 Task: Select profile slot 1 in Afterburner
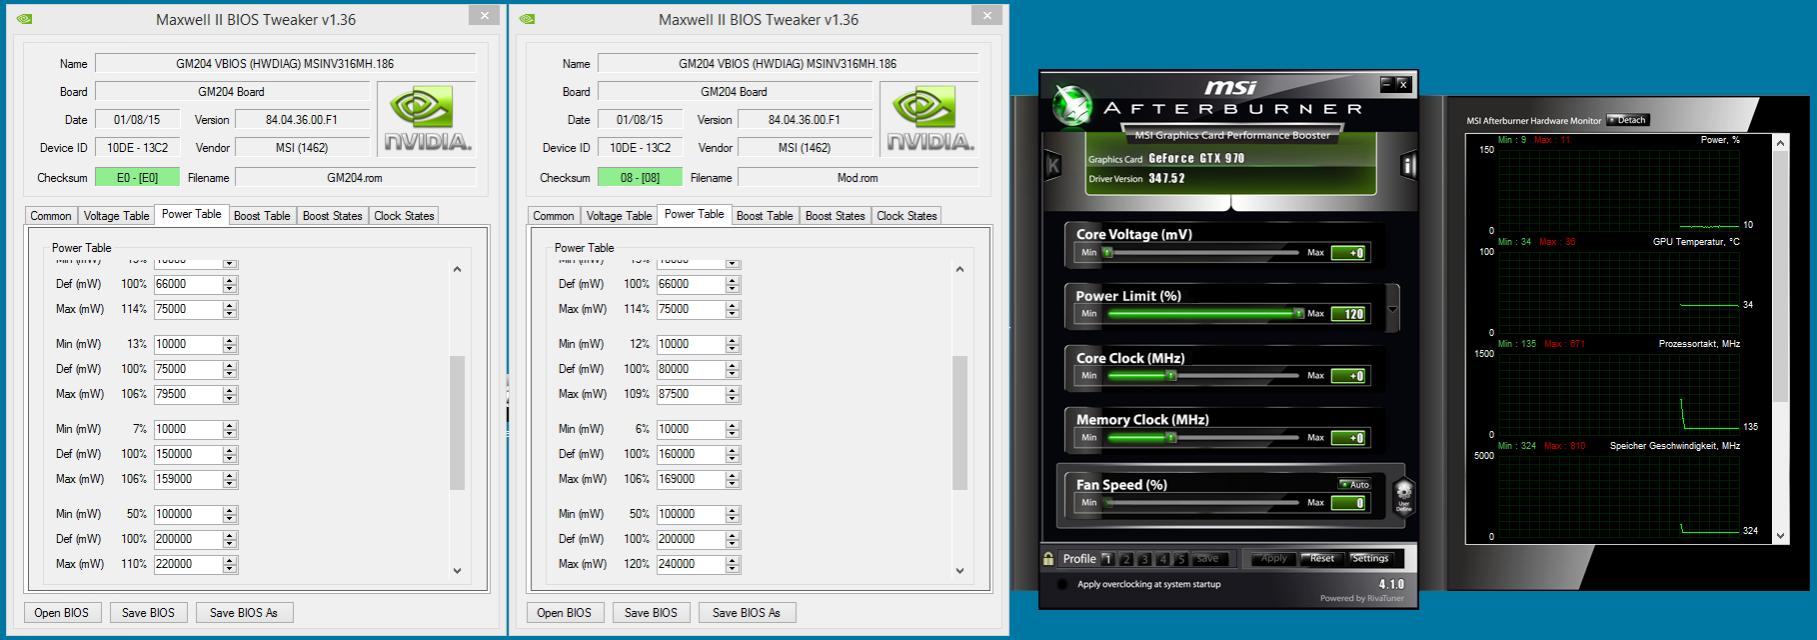pos(1108,559)
